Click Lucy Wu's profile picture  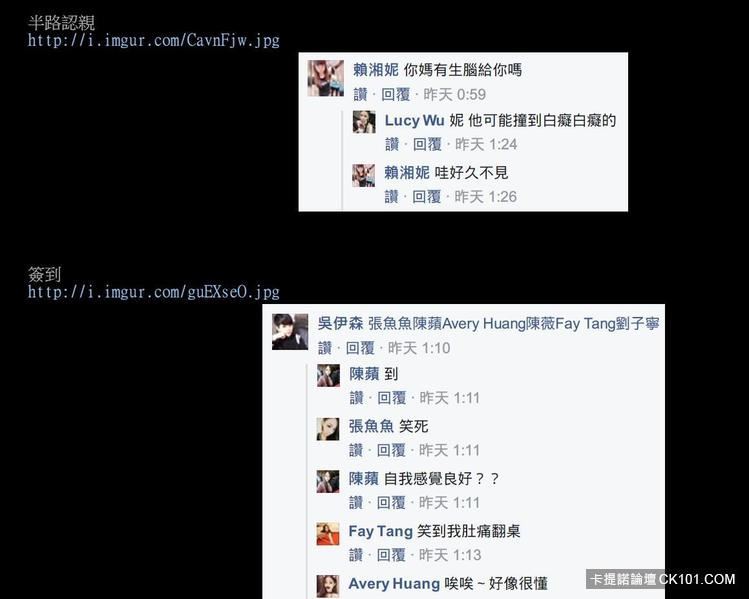point(364,122)
